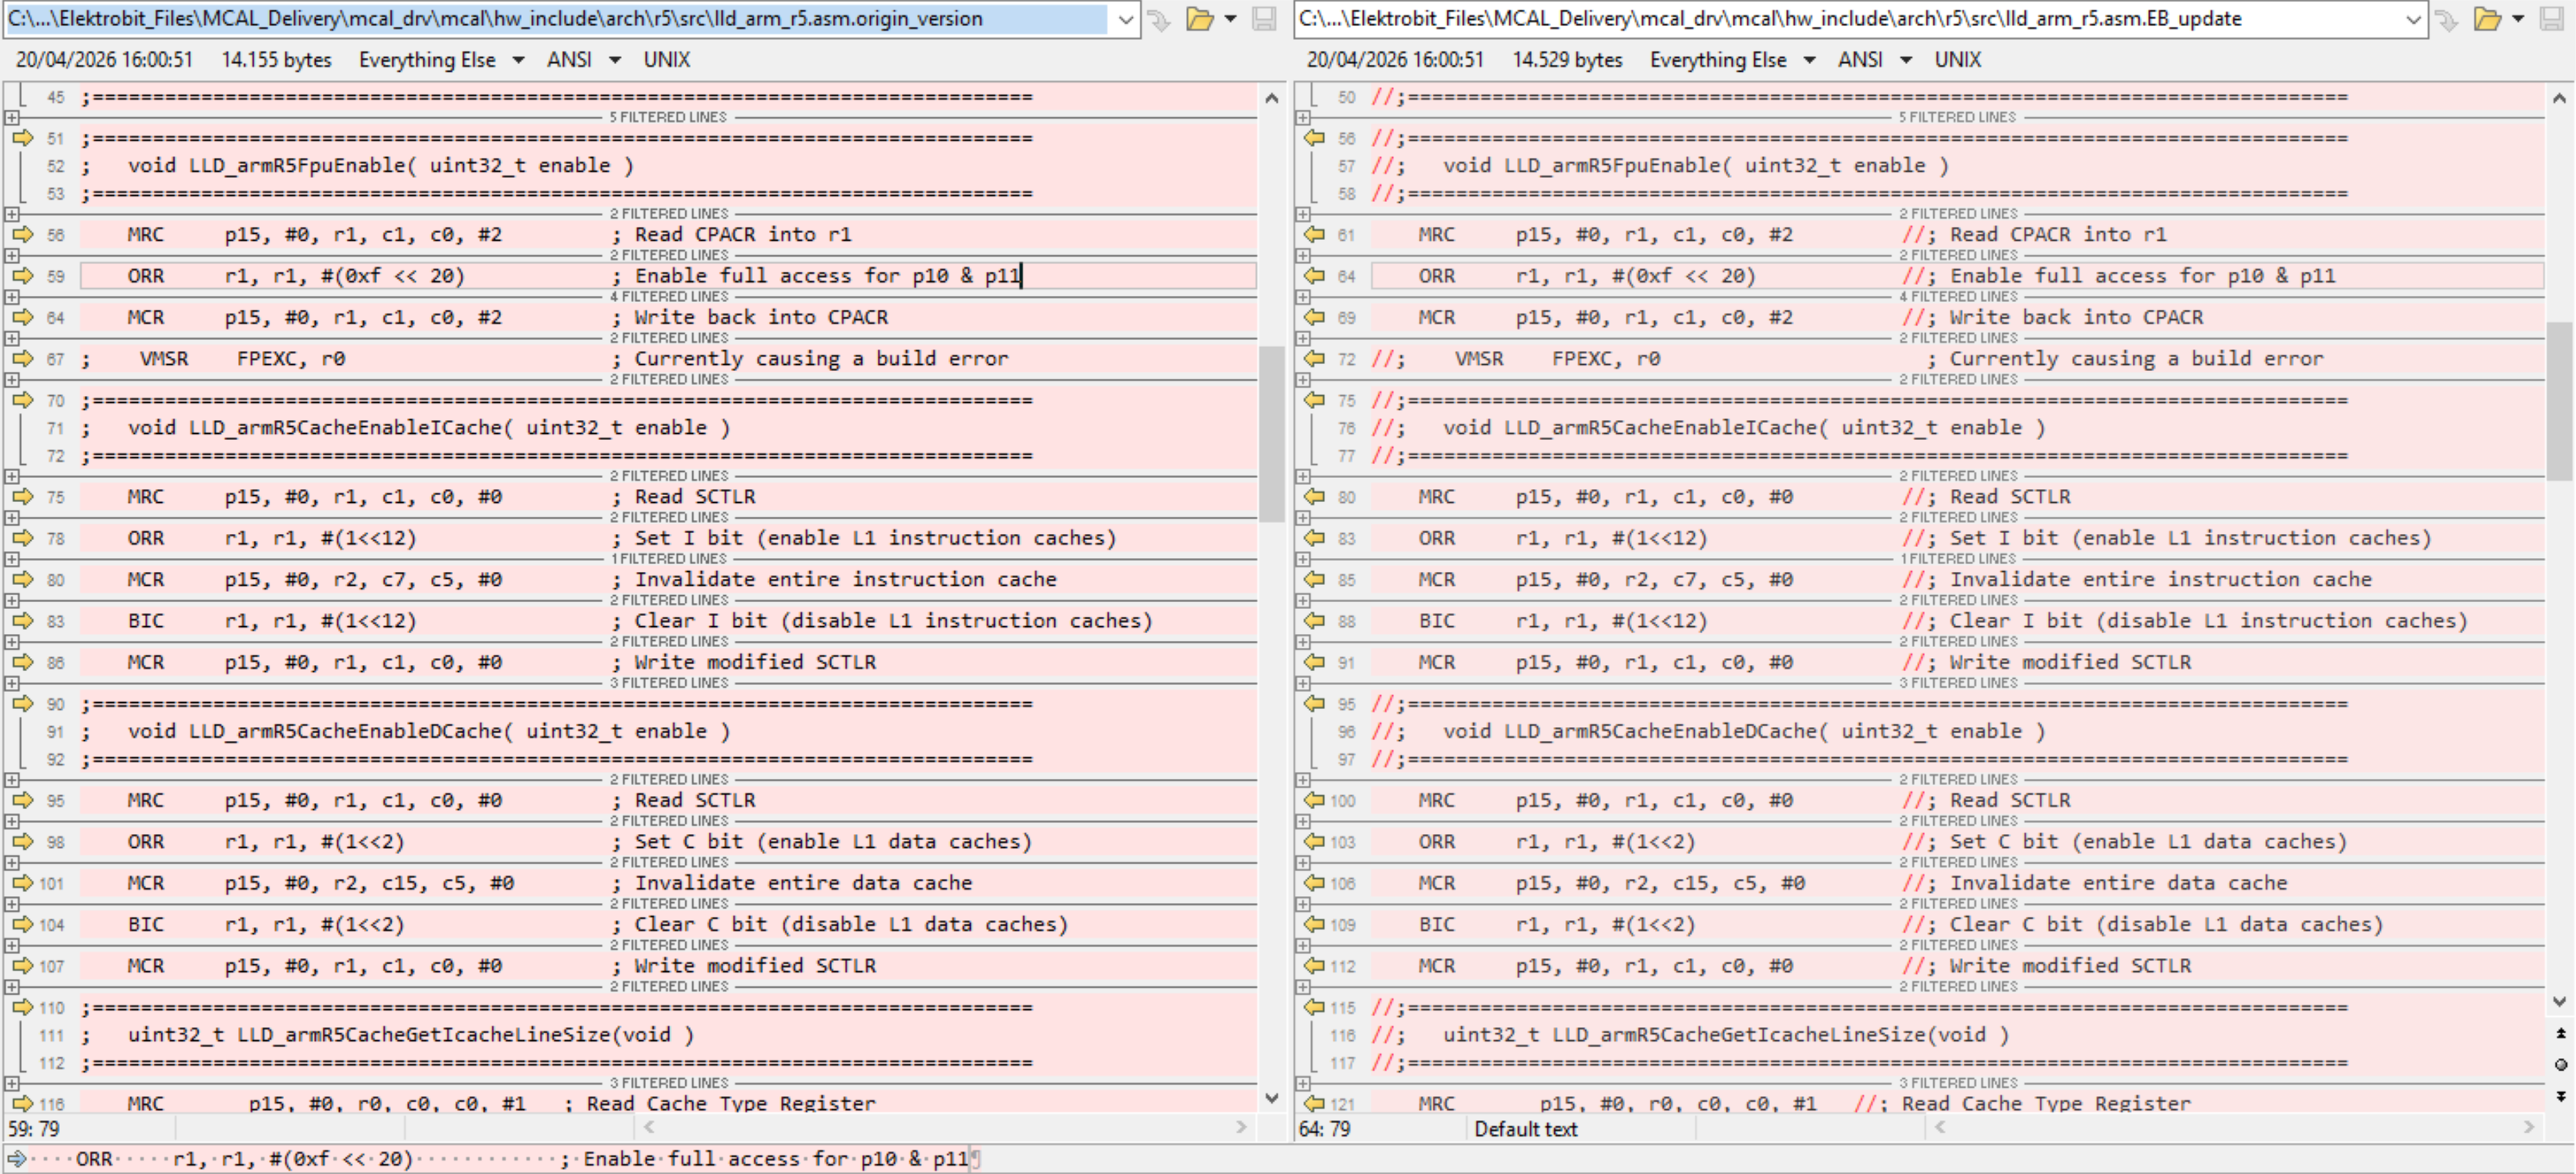Click left cursor position '59: 79'
Screen dimensions: 2576x1174
pos(34,1129)
